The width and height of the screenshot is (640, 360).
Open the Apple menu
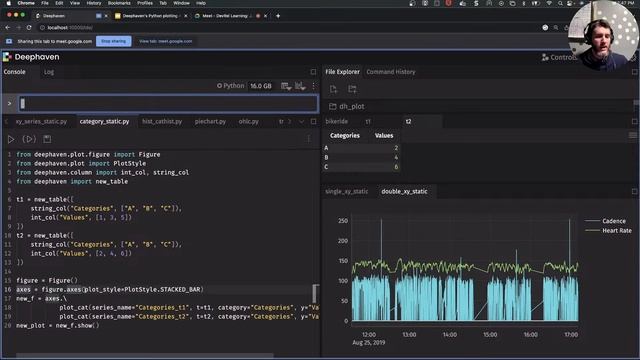click(8, 3)
